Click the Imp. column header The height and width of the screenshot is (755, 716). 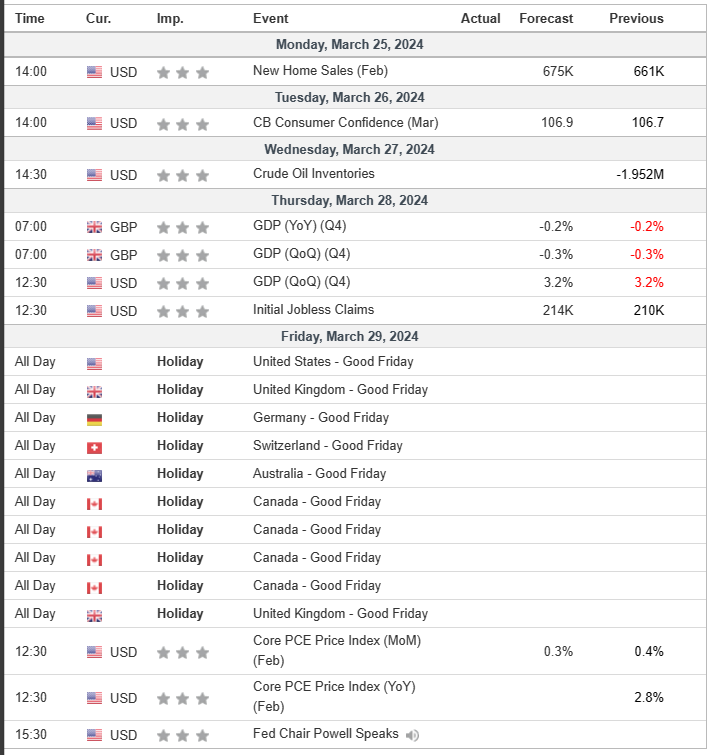[x=170, y=18]
